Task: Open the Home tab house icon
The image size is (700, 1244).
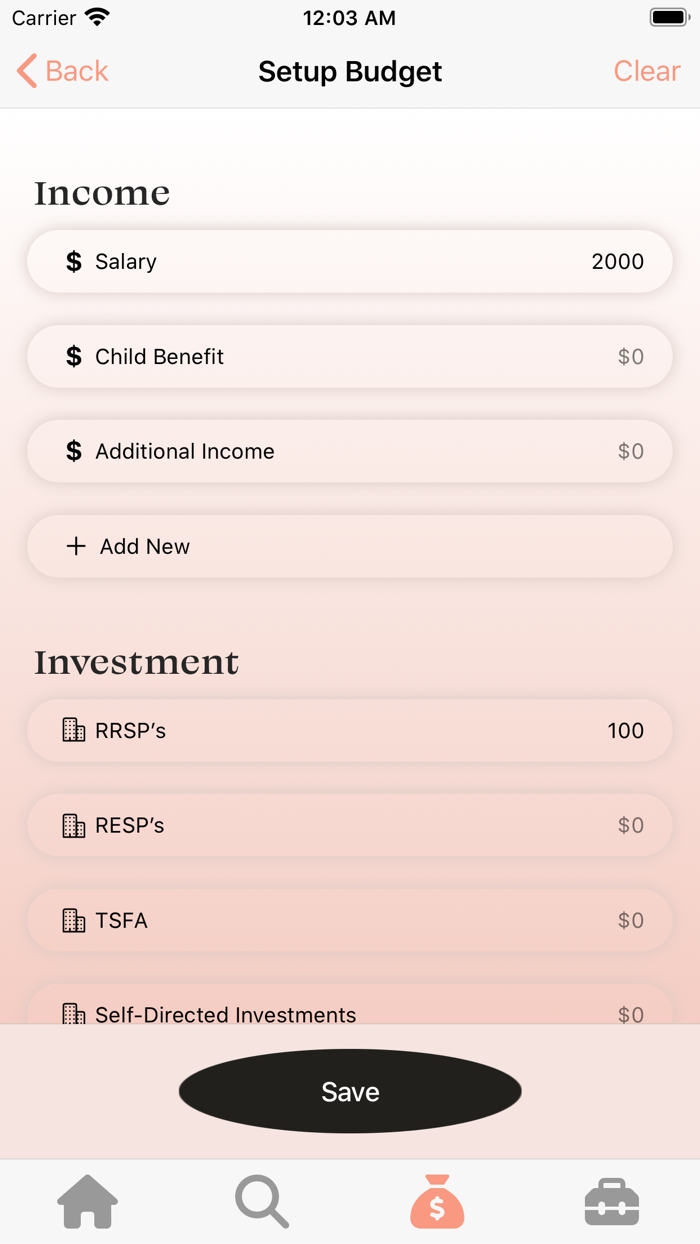Action: (x=88, y=1201)
